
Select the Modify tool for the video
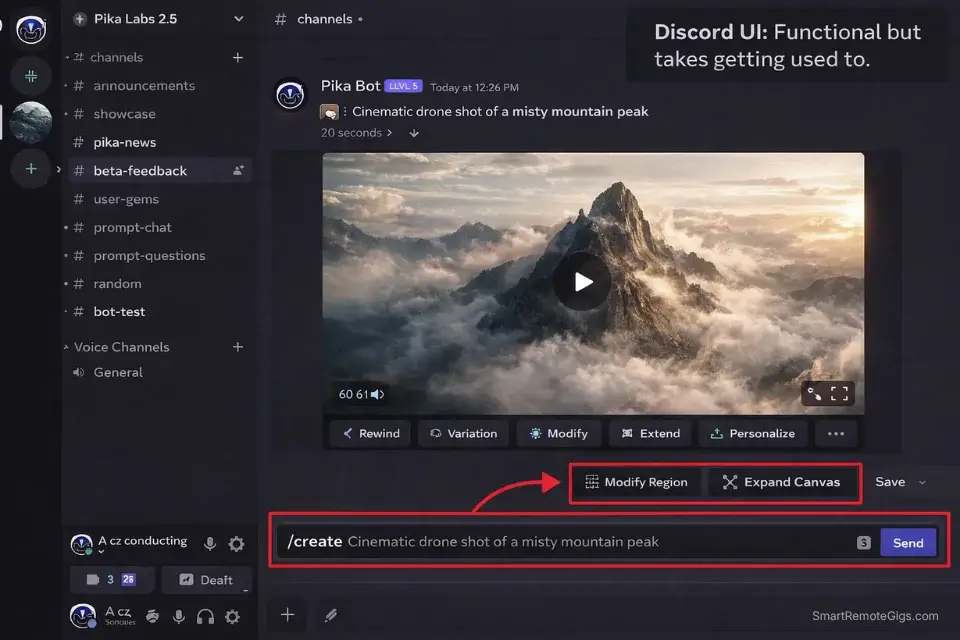[558, 433]
